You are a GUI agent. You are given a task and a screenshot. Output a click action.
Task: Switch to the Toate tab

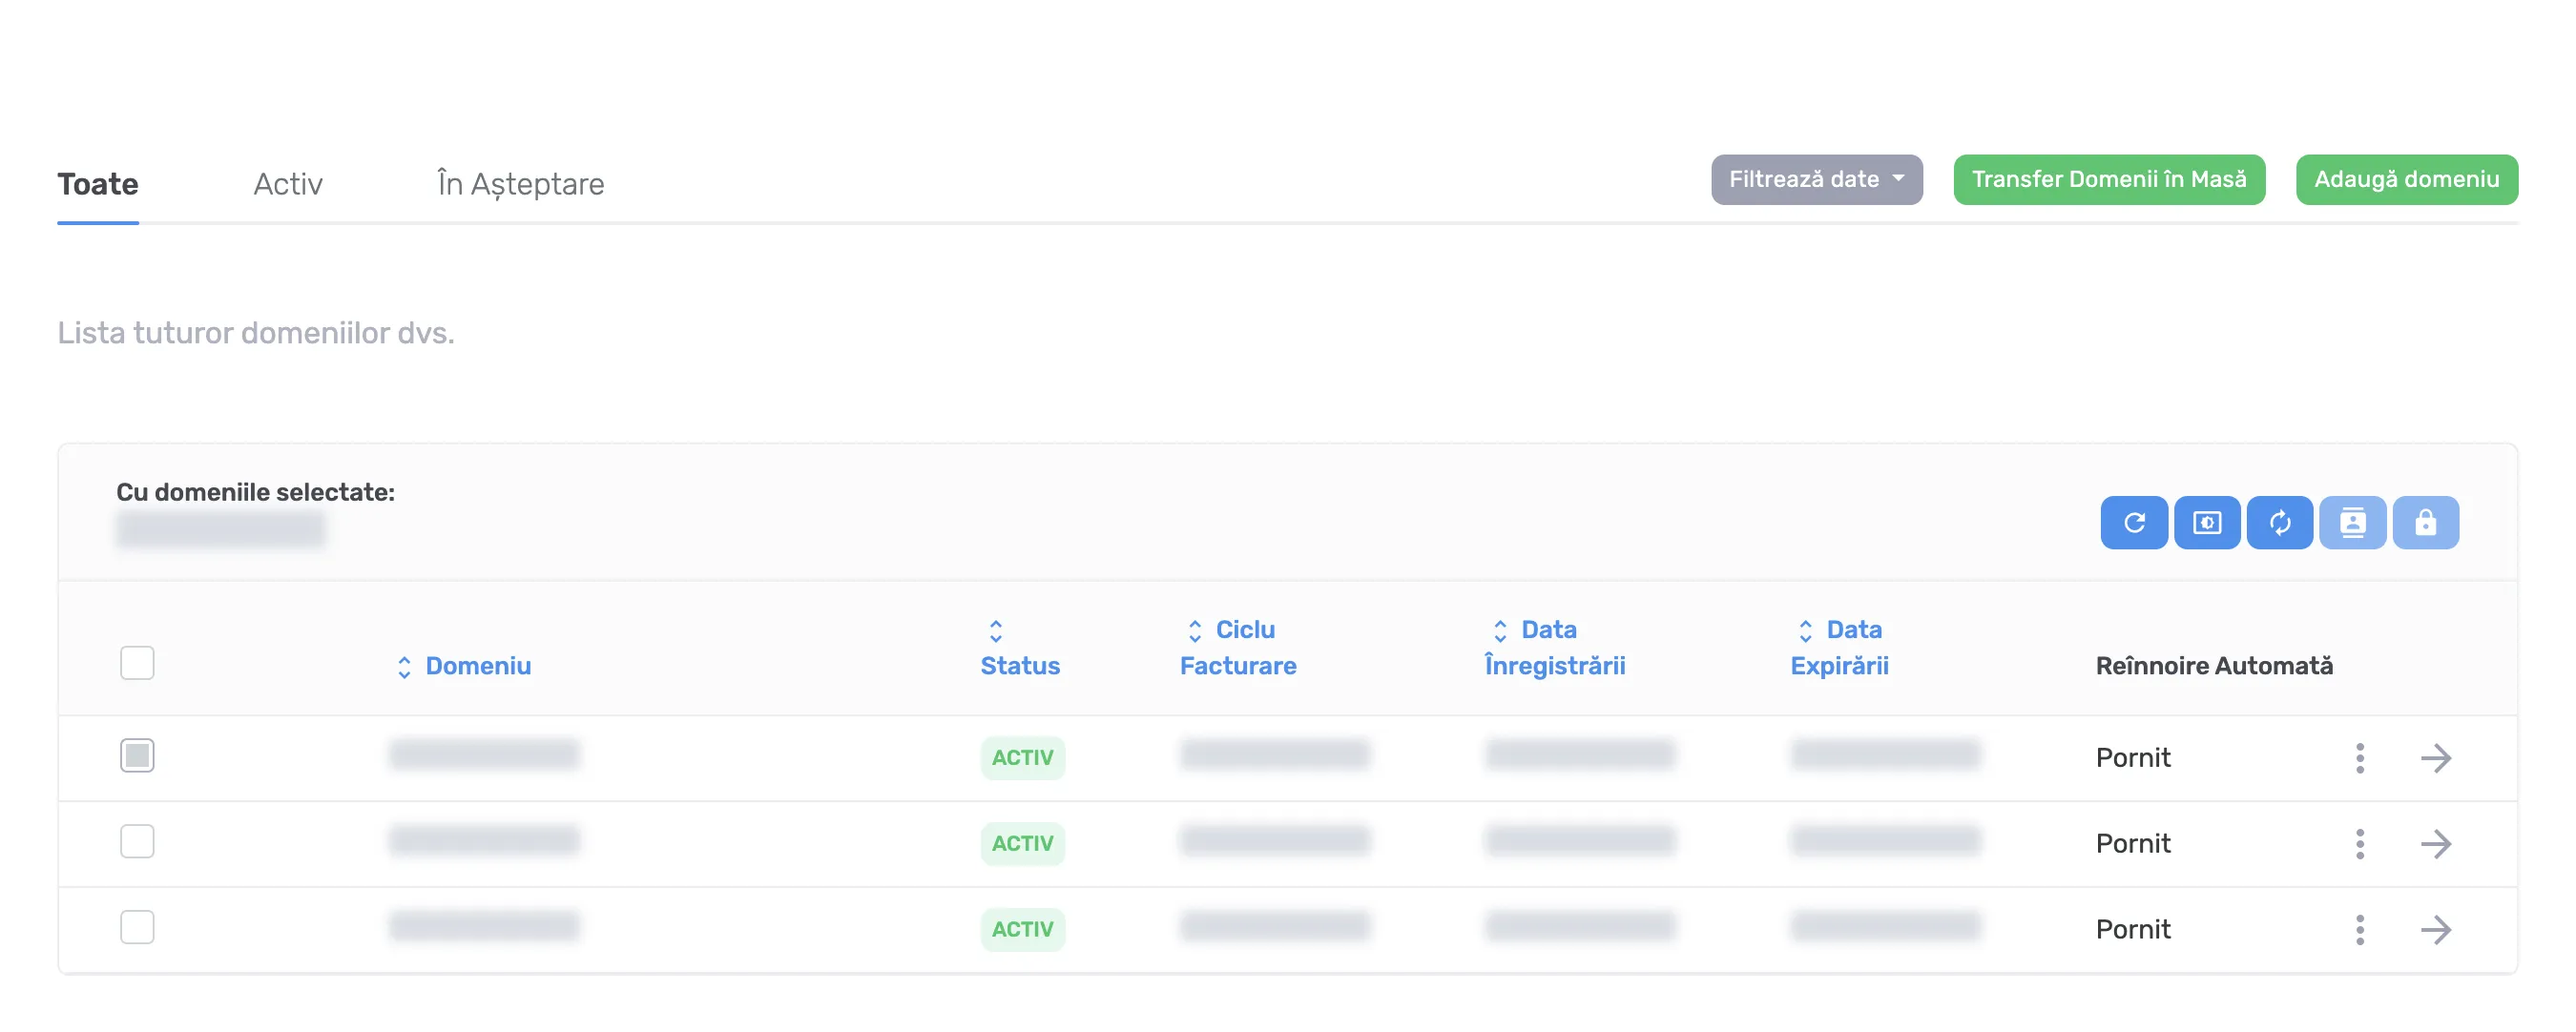click(98, 184)
